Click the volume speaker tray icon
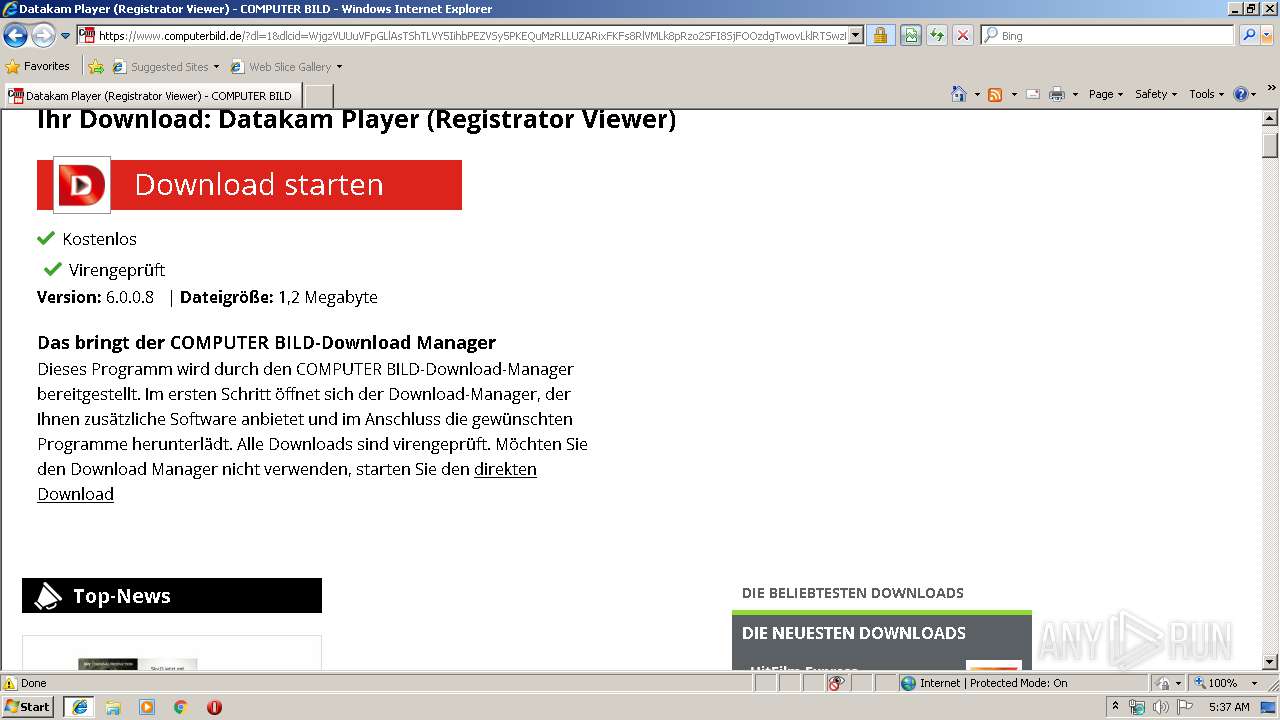The image size is (1280, 720). click(1160, 707)
